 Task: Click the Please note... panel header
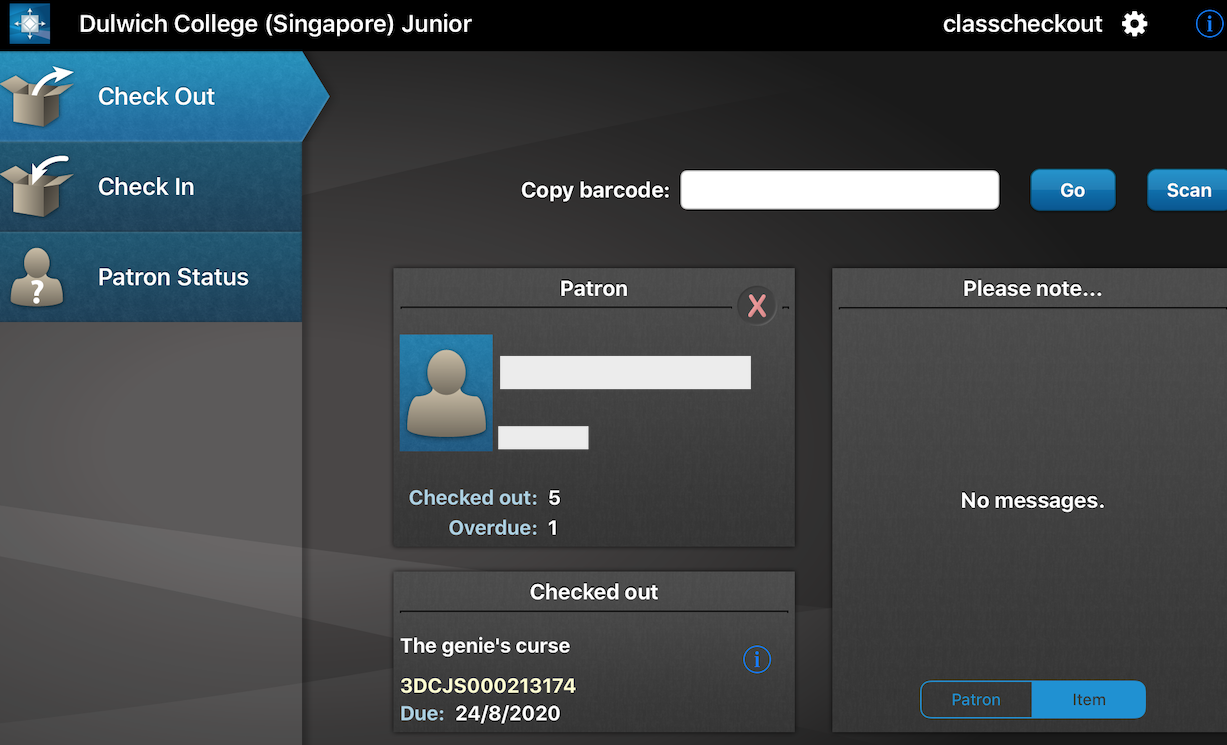click(1032, 289)
